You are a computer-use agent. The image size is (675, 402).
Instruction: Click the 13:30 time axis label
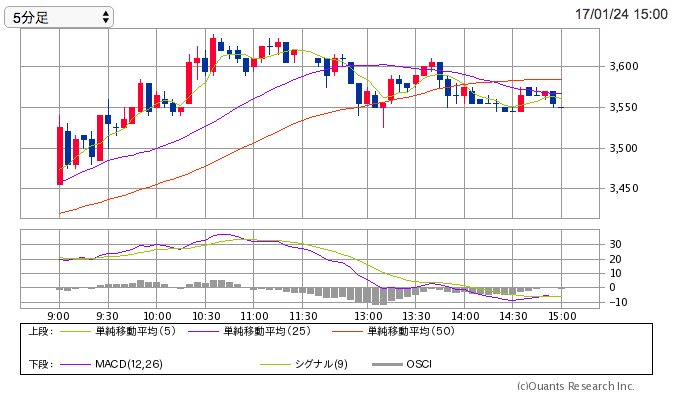[416, 316]
